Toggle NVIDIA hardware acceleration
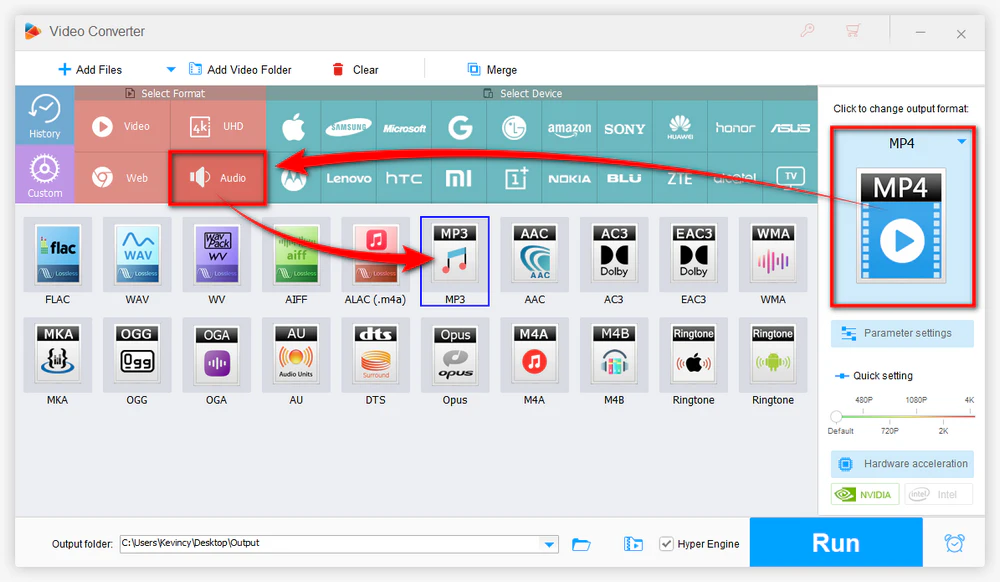Screen dimensions: 1000x582 coord(864,494)
